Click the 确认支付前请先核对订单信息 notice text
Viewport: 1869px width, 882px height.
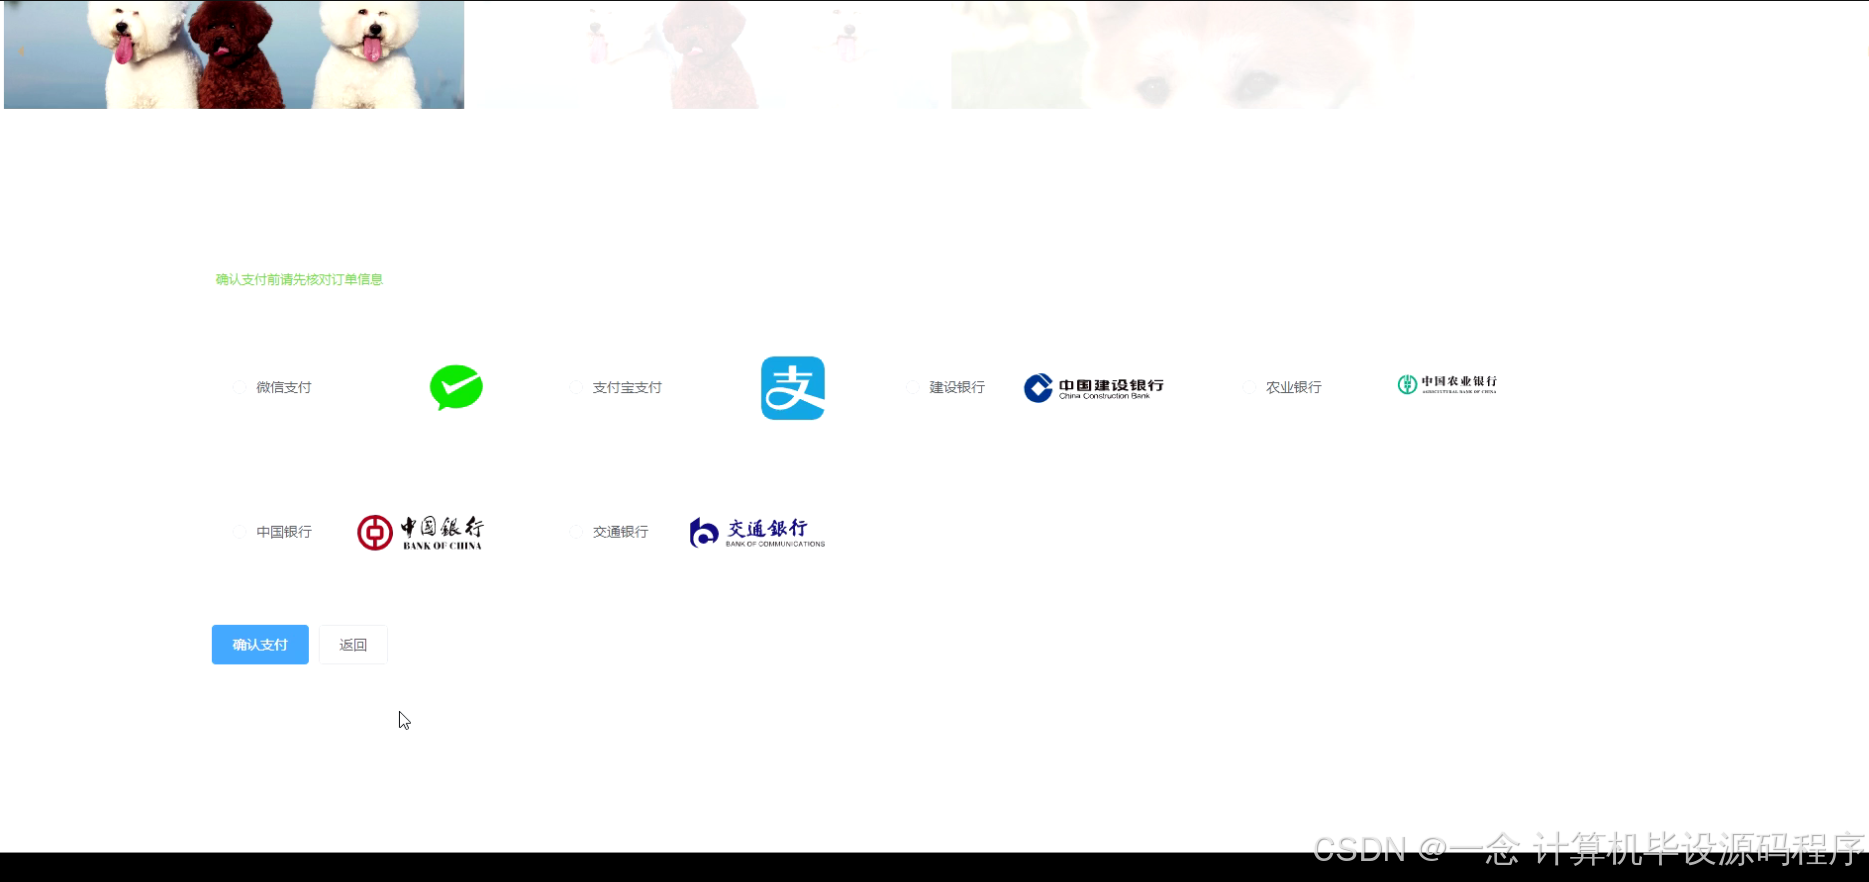(299, 279)
